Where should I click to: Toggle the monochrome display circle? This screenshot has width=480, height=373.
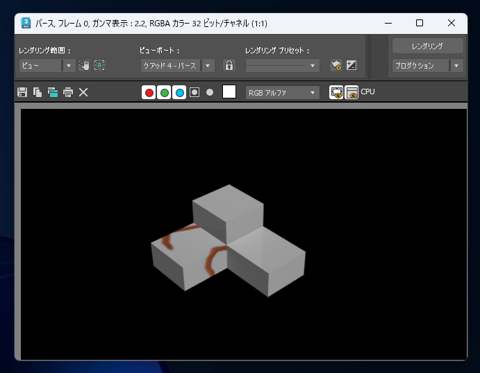(x=210, y=92)
